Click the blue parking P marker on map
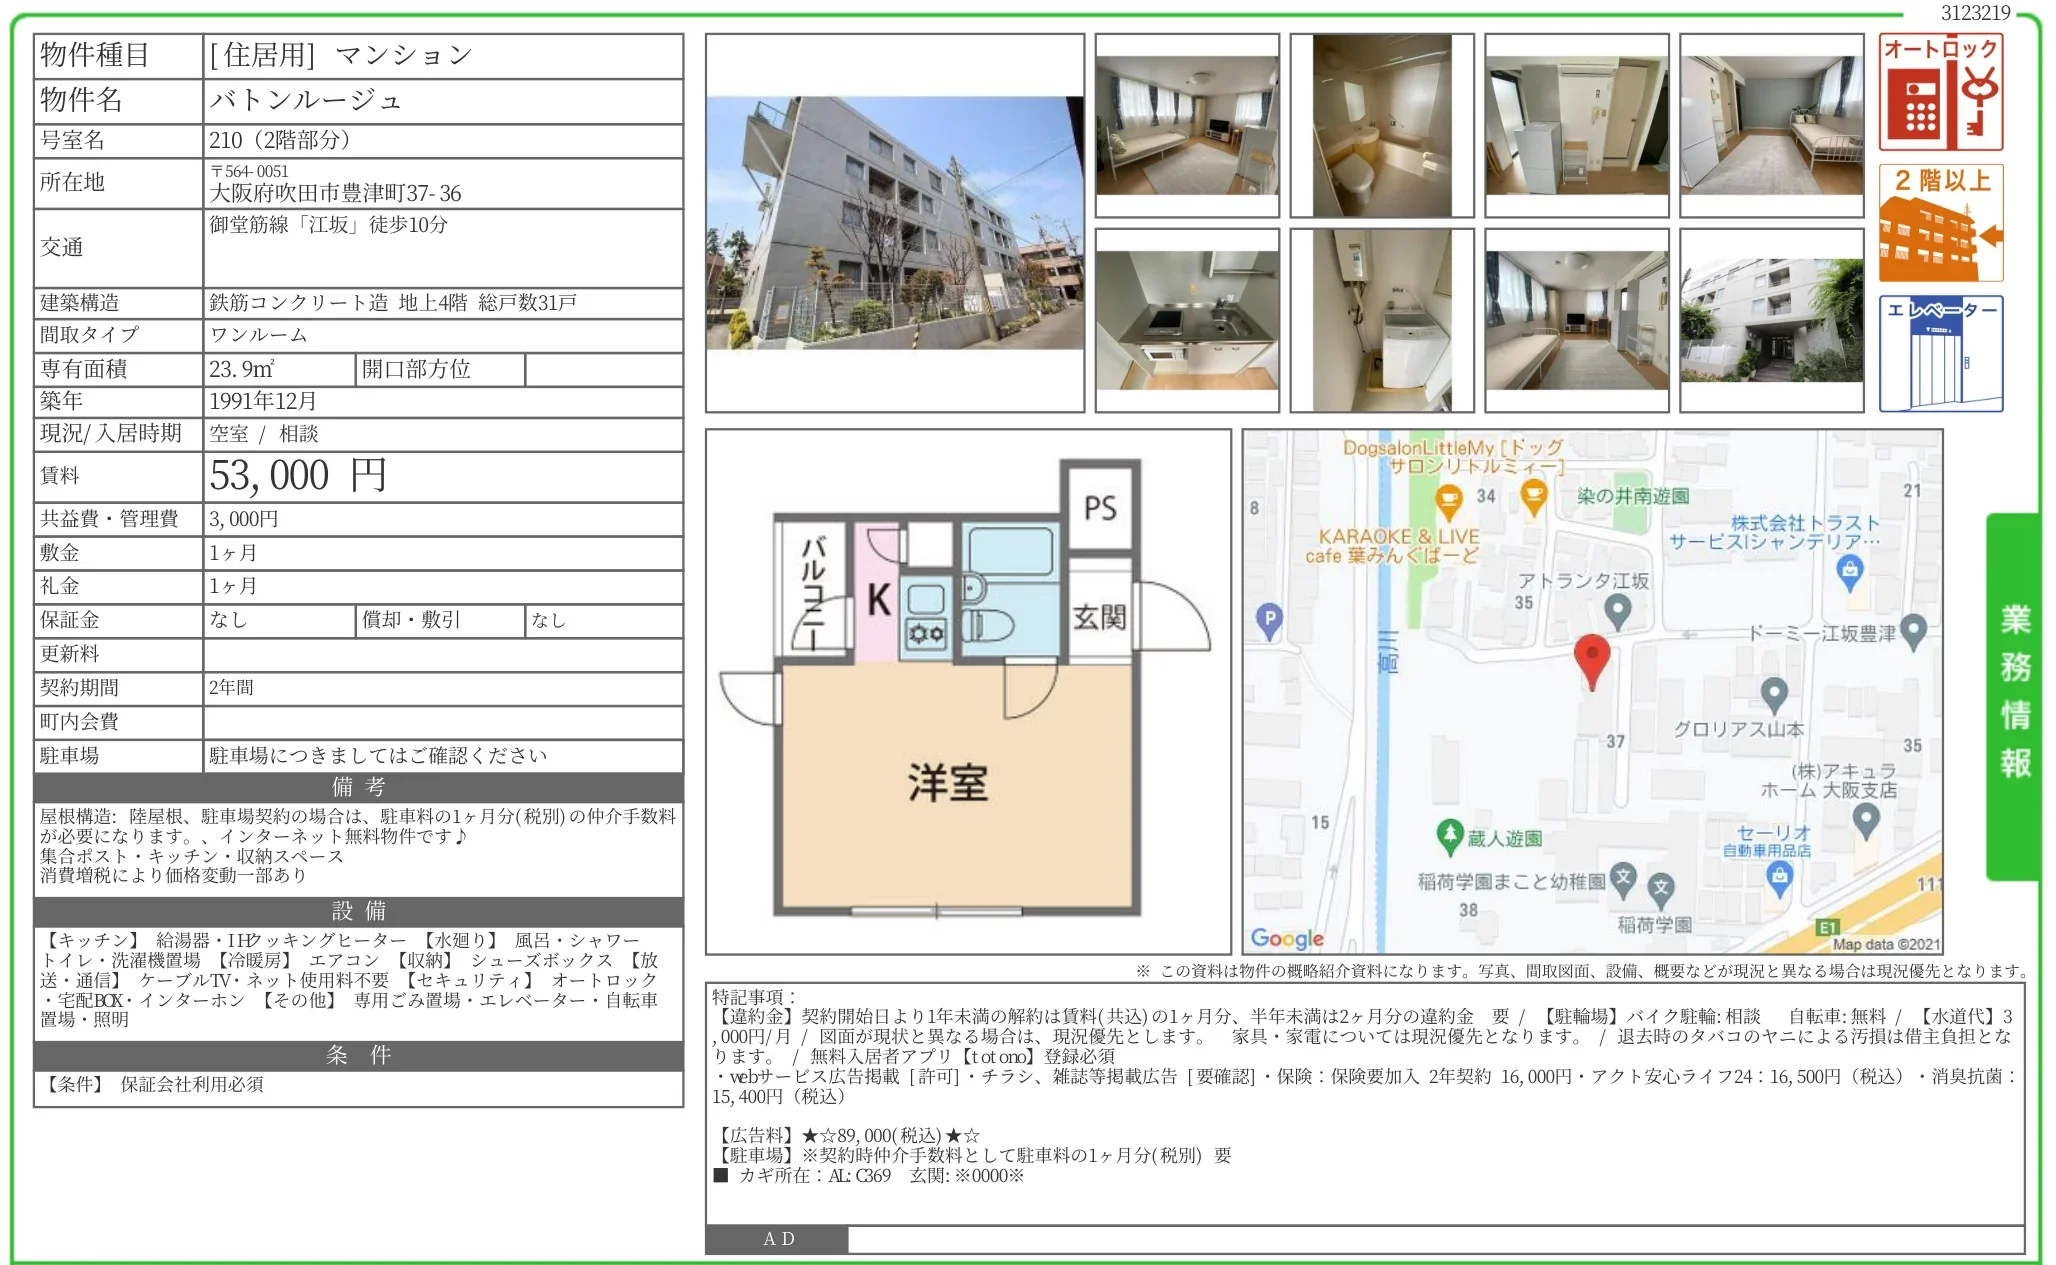The height and width of the screenshot is (1265, 2056). (1269, 620)
